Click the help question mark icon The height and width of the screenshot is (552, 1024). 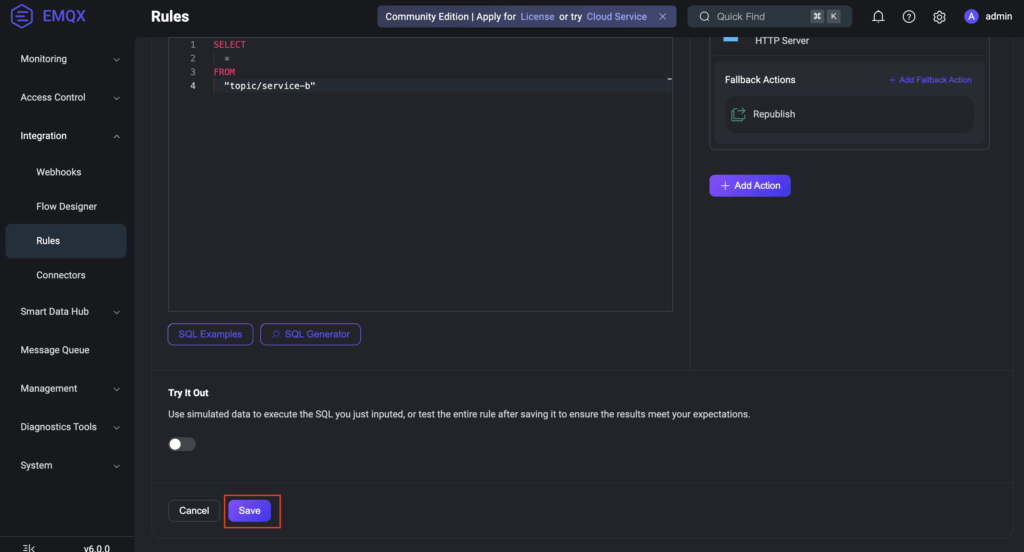[909, 17]
